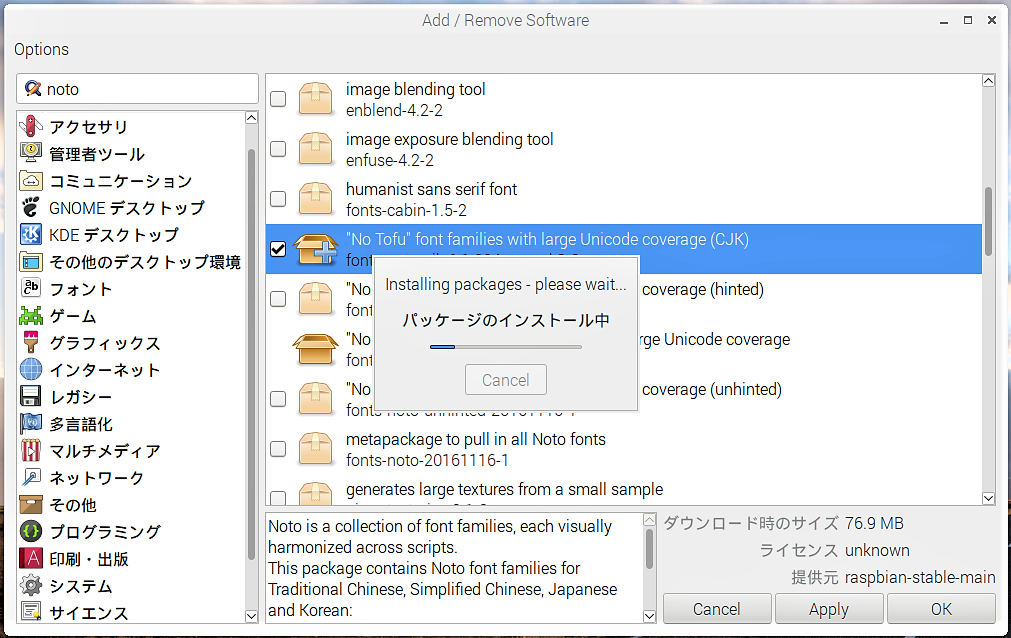Click the installation progress bar
Image resolution: width=1011 pixels, height=638 pixels.
506,347
